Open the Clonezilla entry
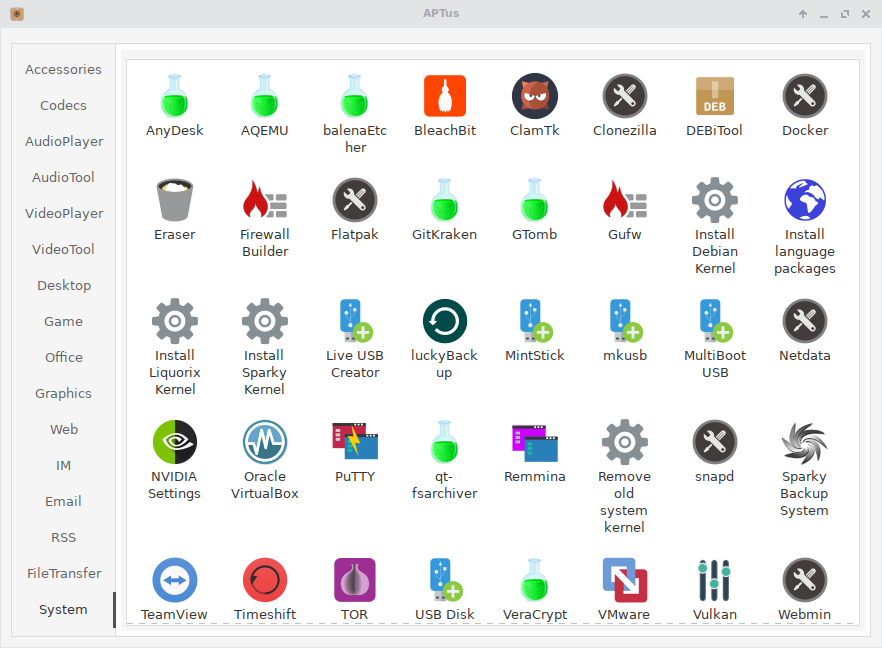 [x=625, y=96]
